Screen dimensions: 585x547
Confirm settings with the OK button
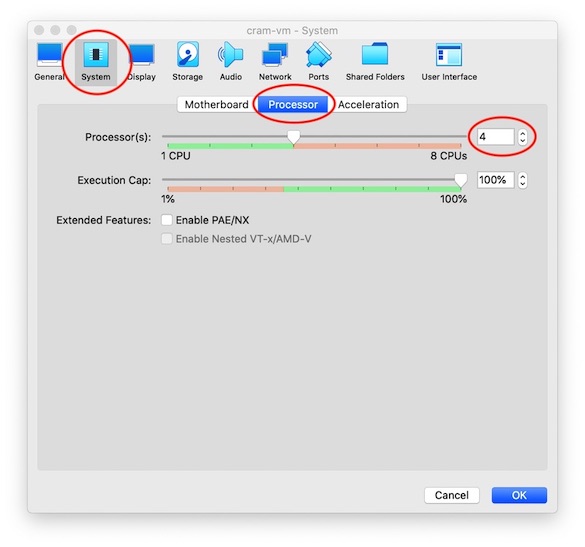click(519, 495)
